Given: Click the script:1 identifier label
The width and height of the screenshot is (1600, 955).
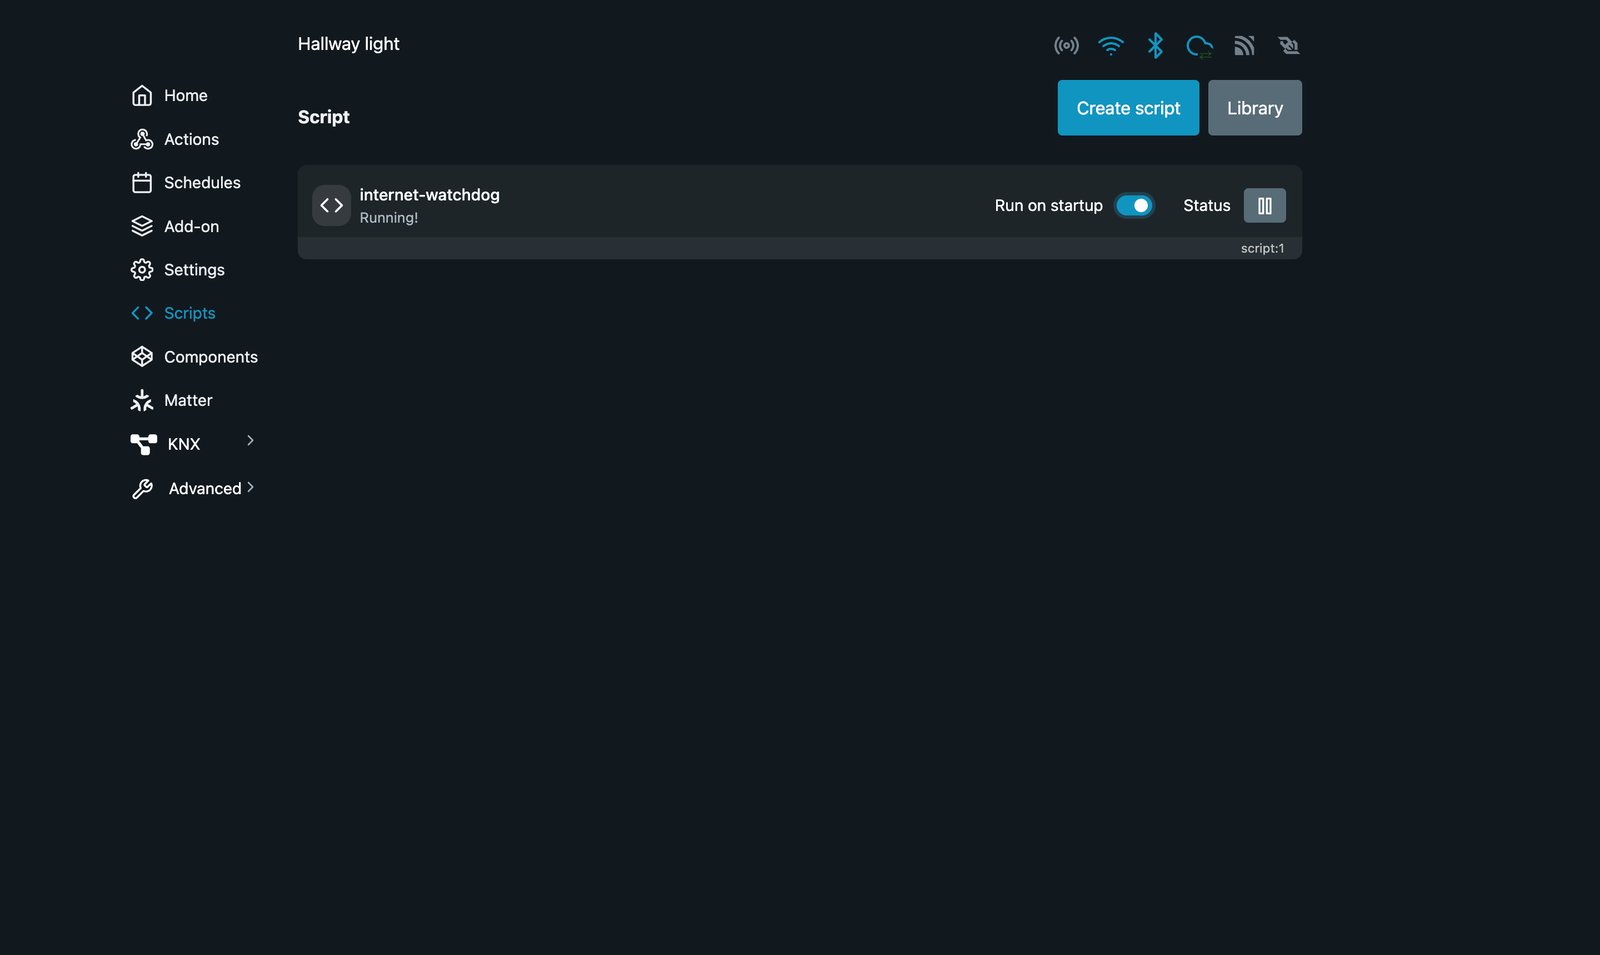Looking at the screenshot, I should (x=1262, y=248).
